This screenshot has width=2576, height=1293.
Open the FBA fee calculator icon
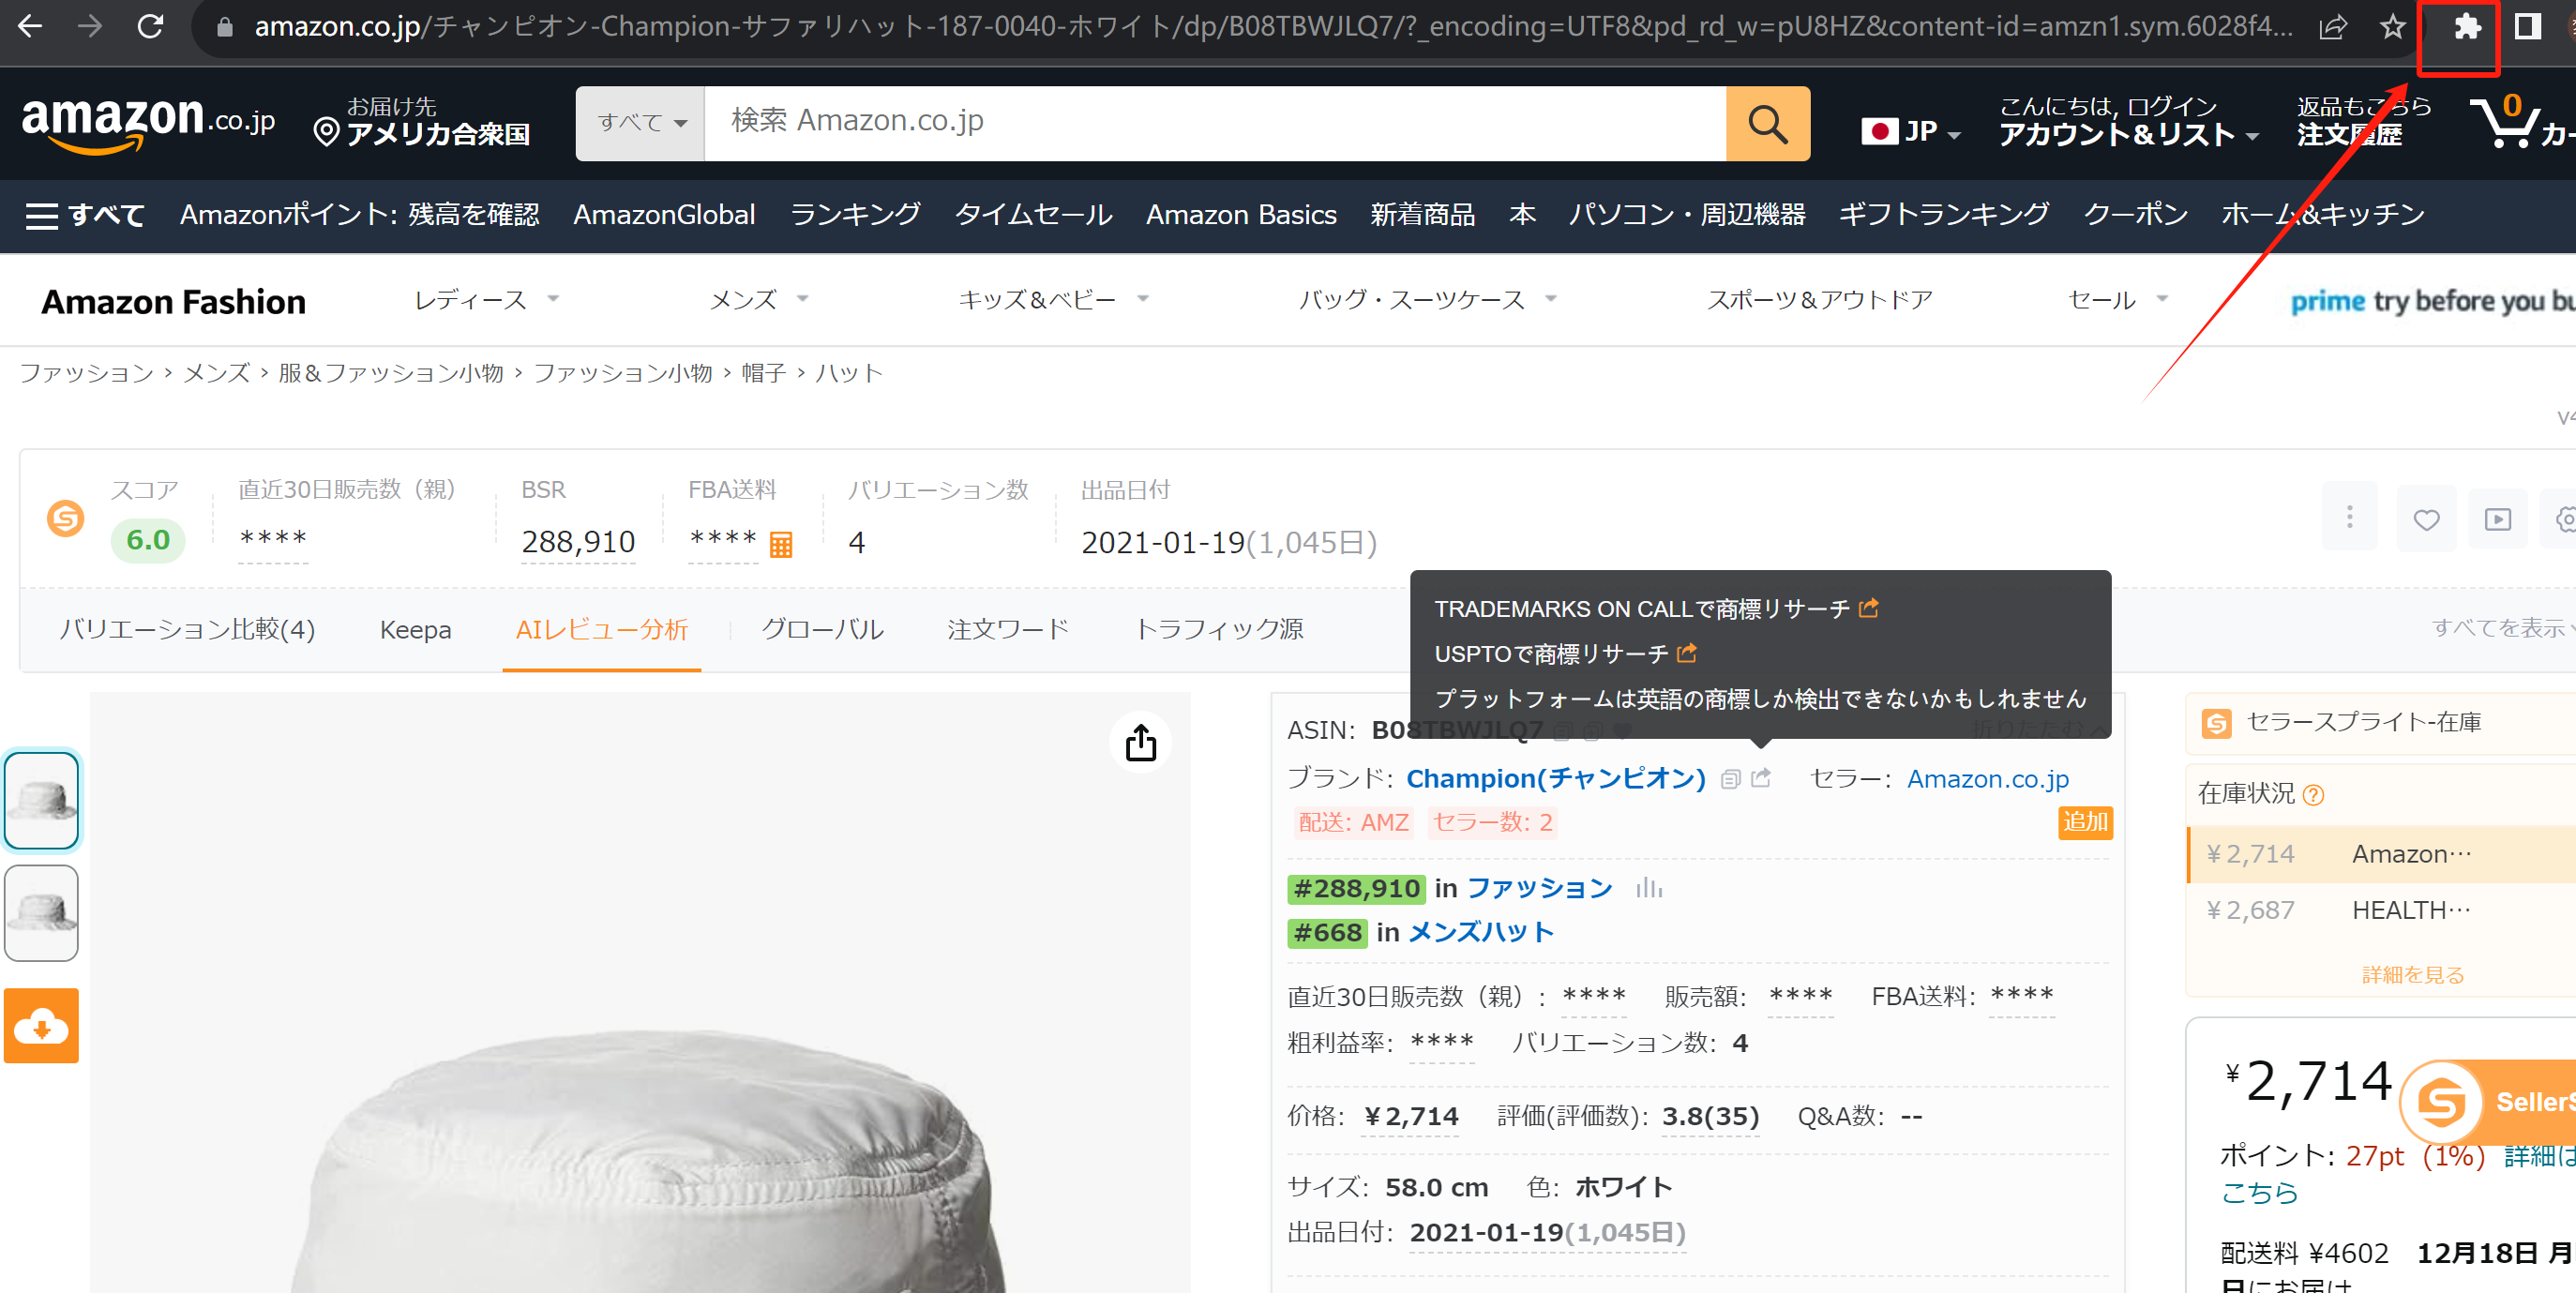point(781,544)
